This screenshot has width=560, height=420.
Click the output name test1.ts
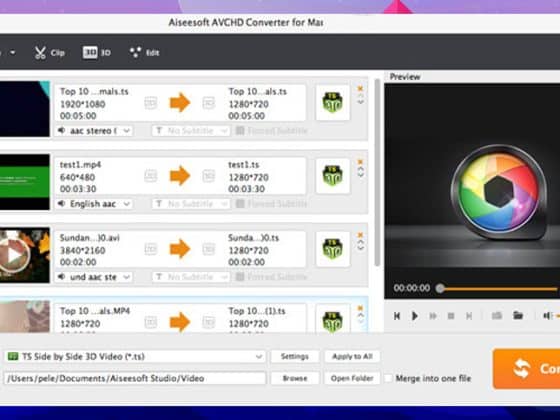[x=244, y=165]
